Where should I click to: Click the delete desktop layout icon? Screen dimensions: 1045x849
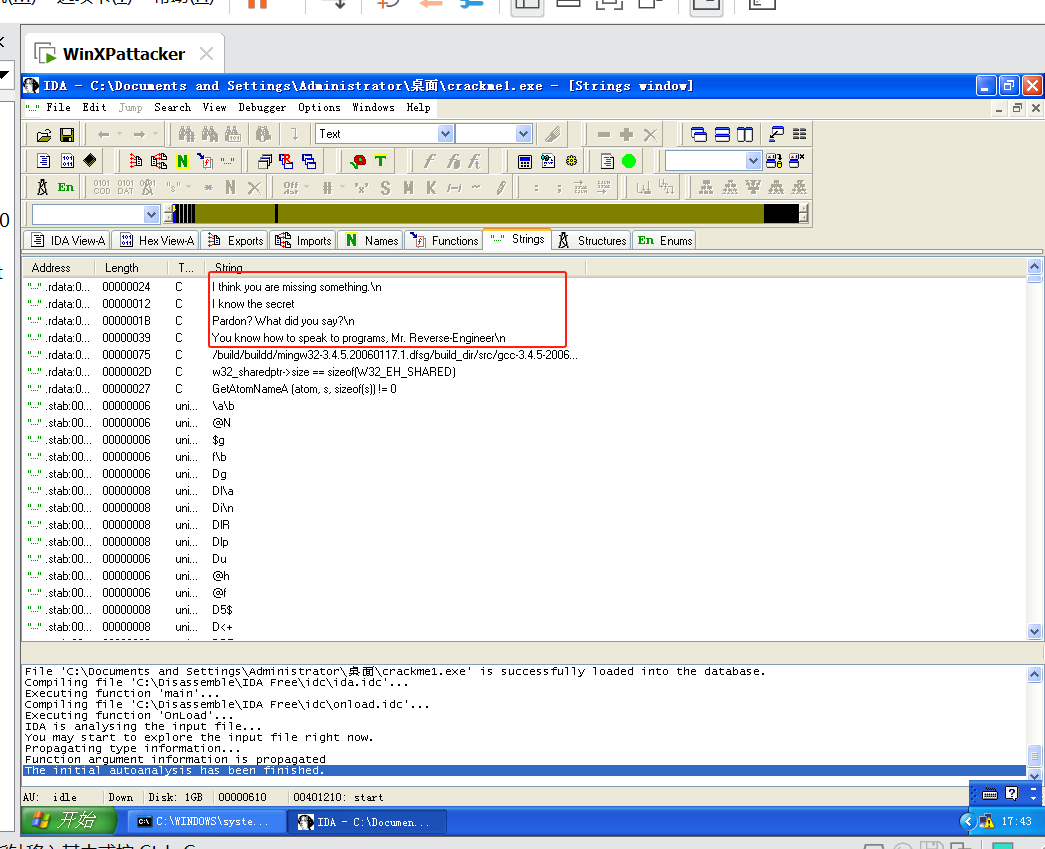tap(796, 161)
